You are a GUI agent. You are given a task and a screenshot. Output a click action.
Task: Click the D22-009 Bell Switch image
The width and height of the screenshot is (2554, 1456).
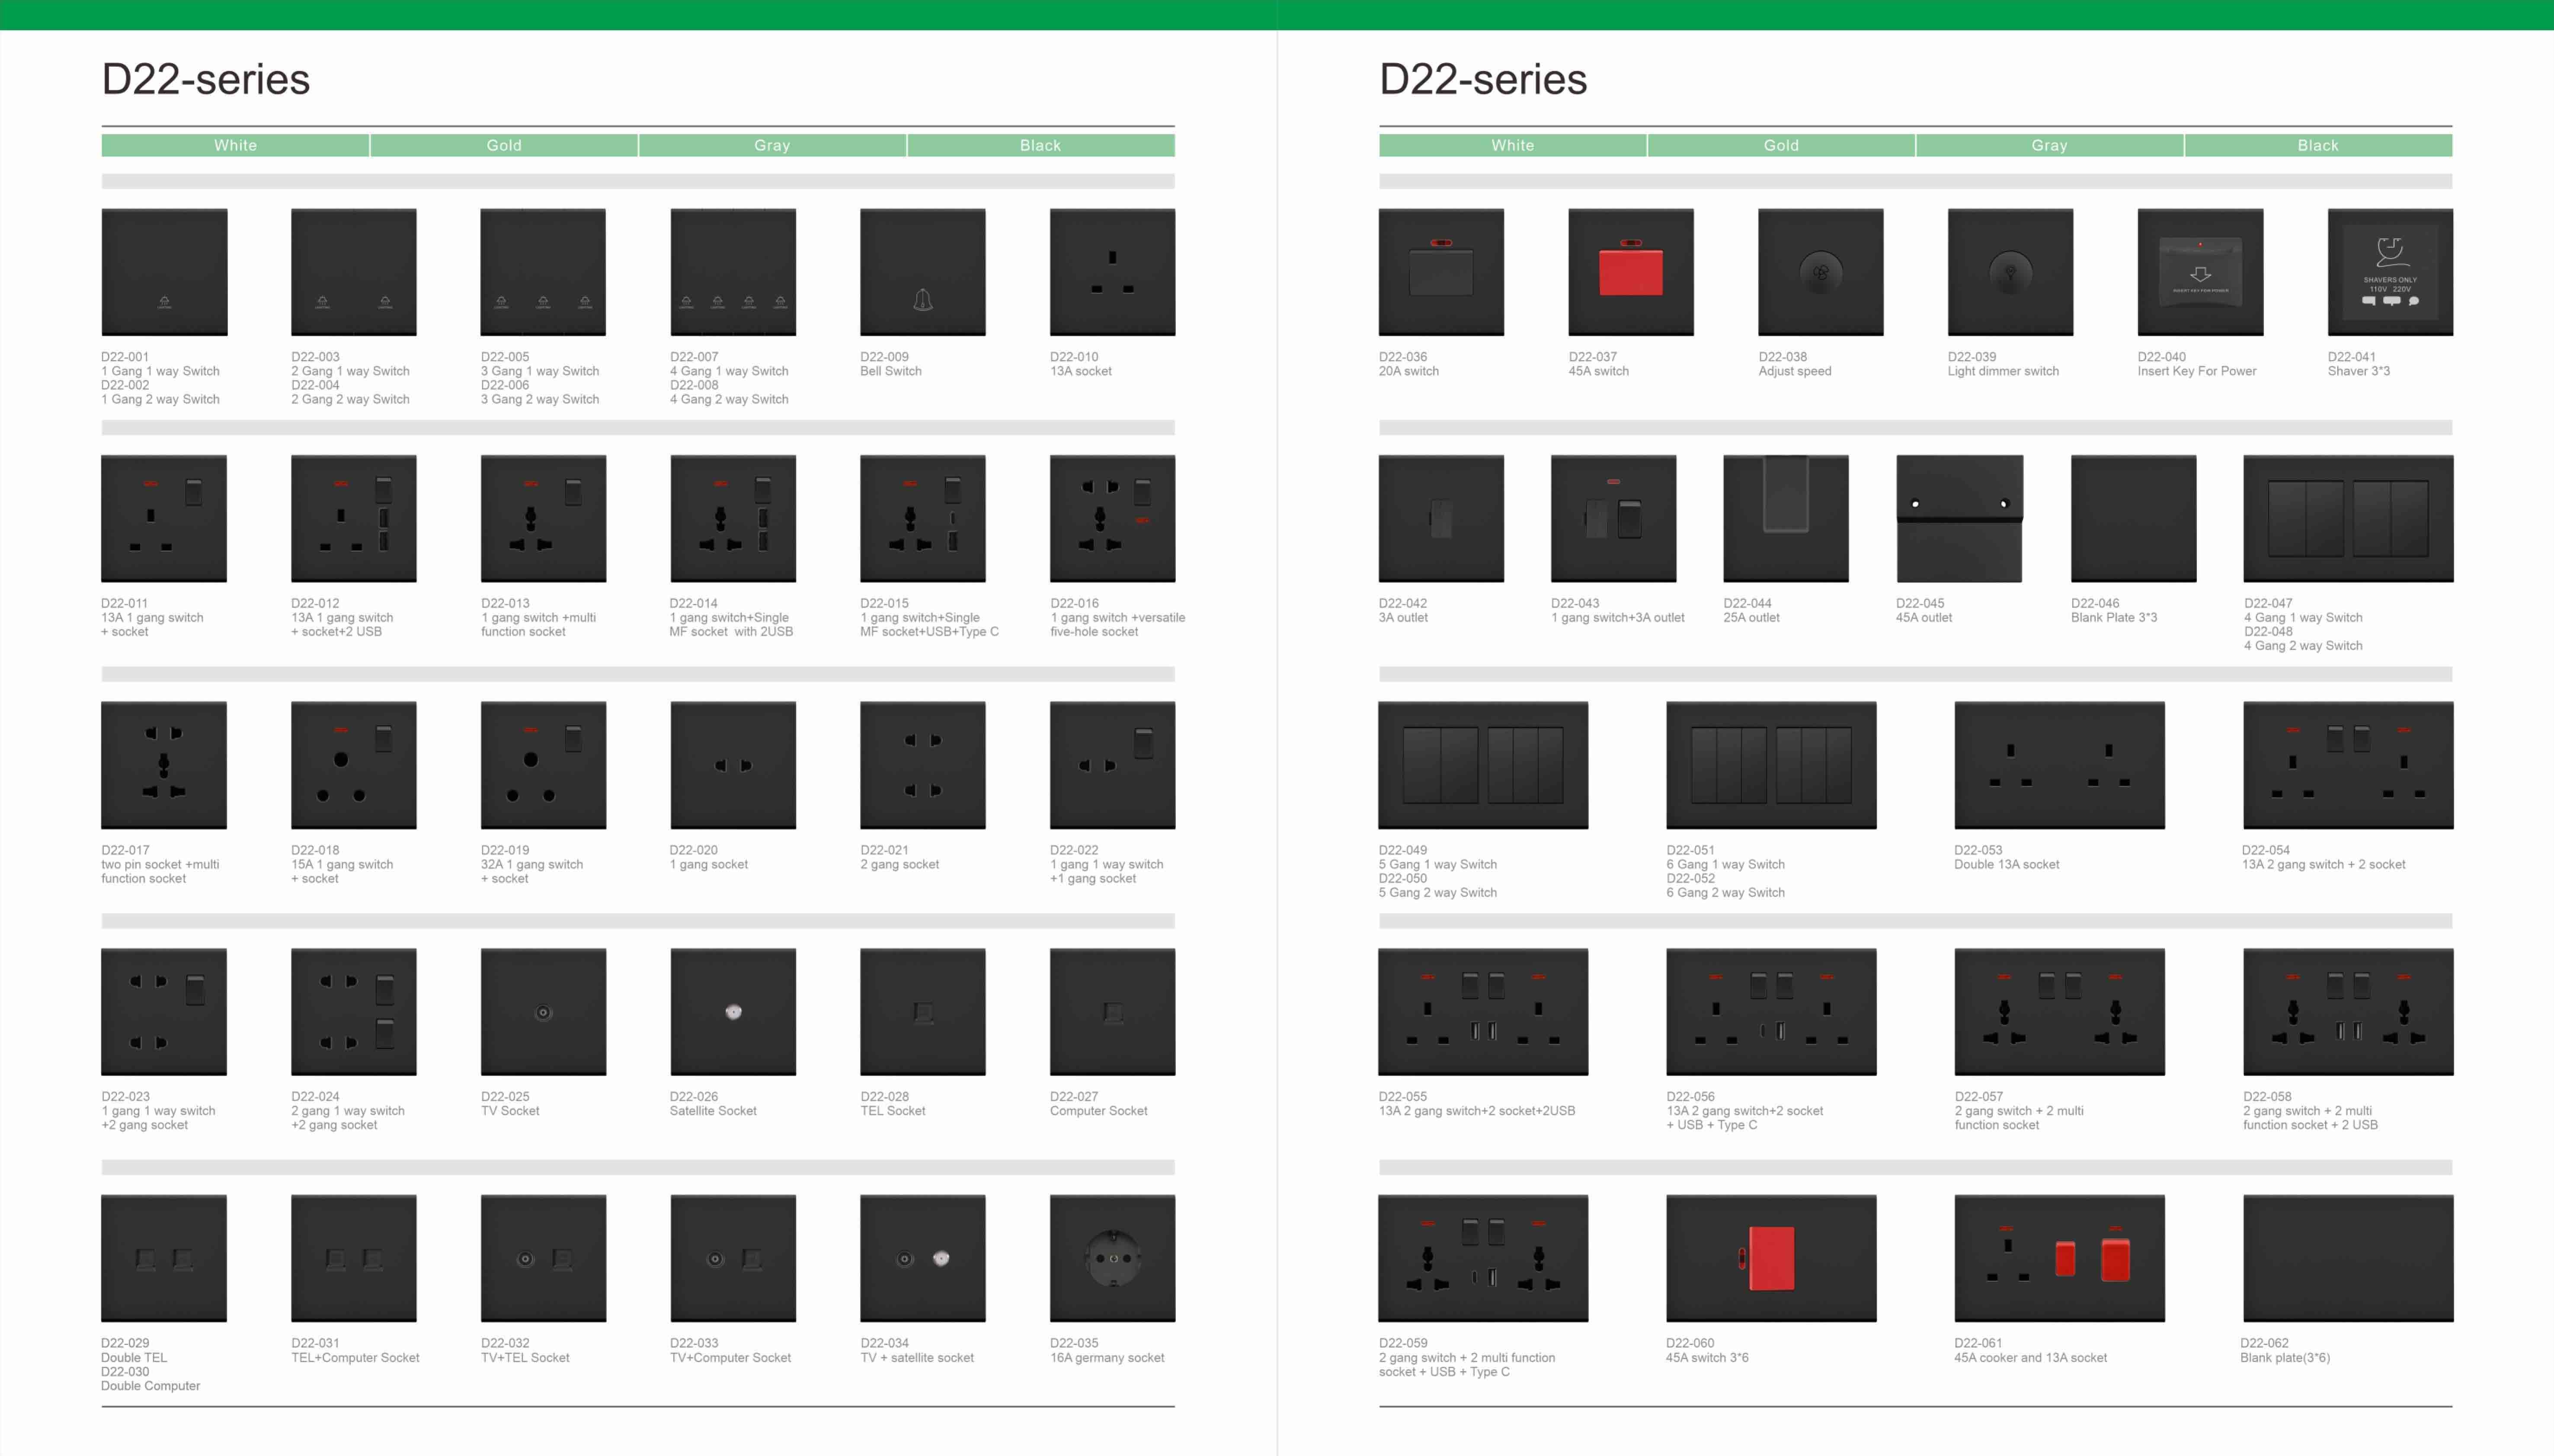[x=923, y=272]
